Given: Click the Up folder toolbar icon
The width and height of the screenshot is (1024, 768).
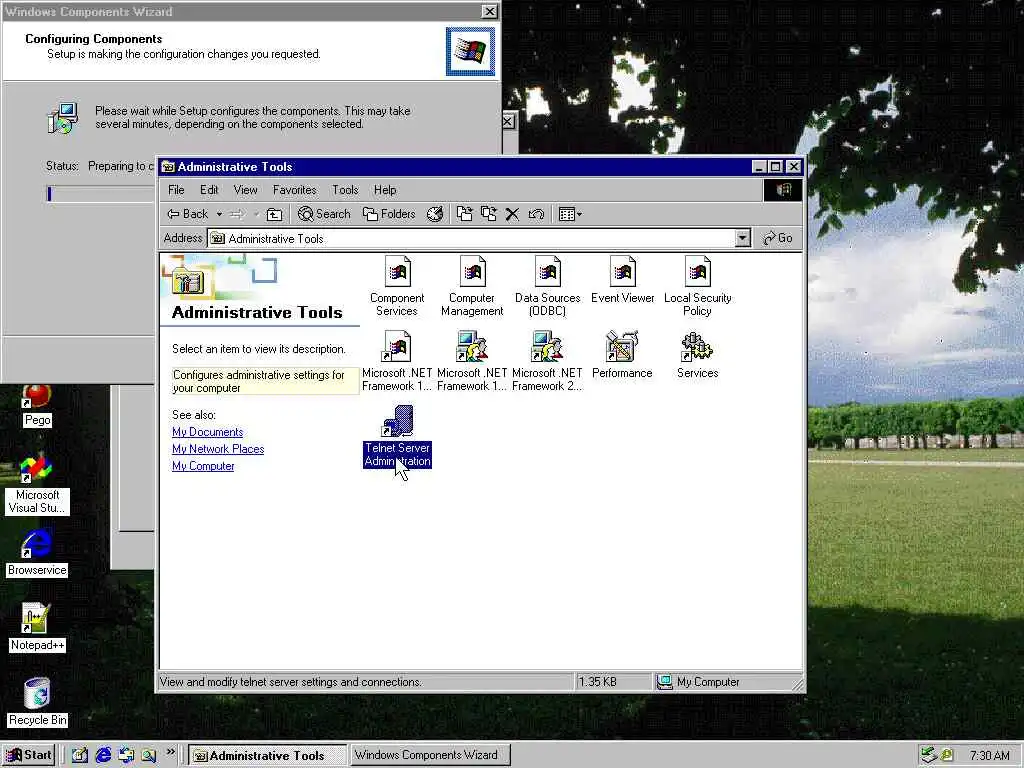Looking at the screenshot, I should [275, 214].
